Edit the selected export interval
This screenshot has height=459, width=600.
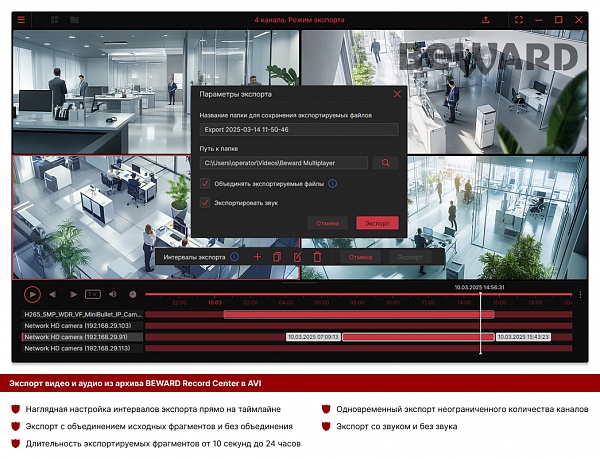coord(297,257)
